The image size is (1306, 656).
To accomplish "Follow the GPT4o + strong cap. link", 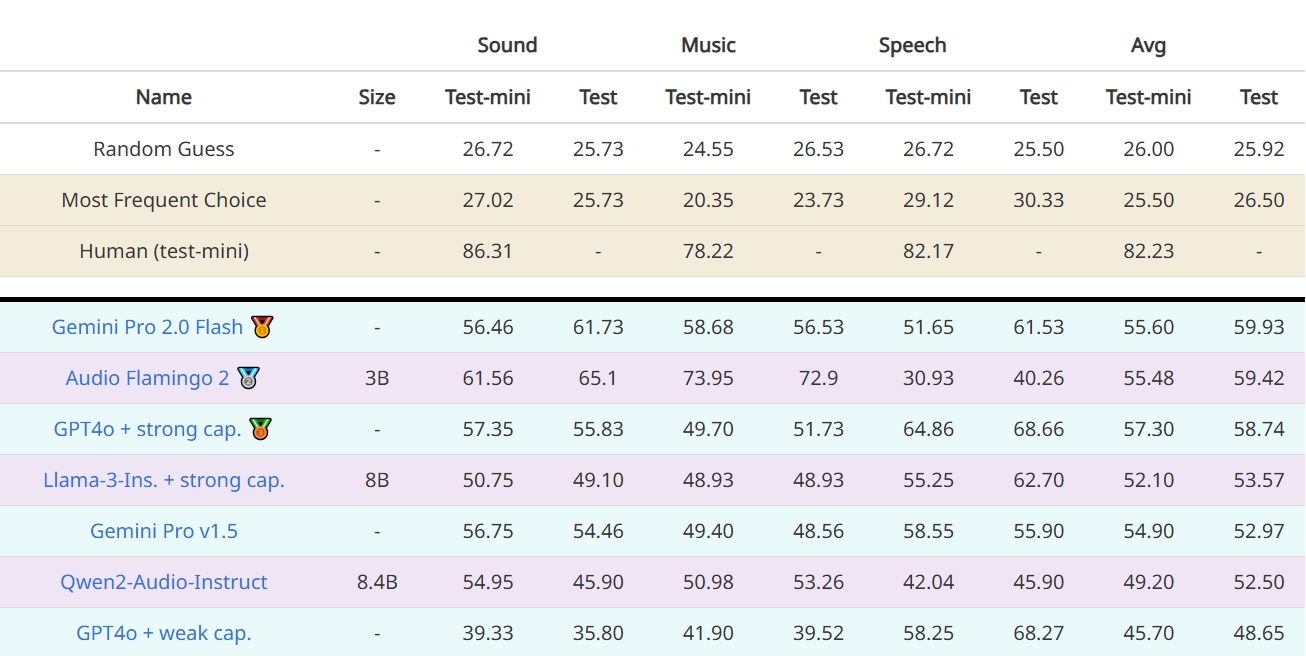I will (147, 429).
